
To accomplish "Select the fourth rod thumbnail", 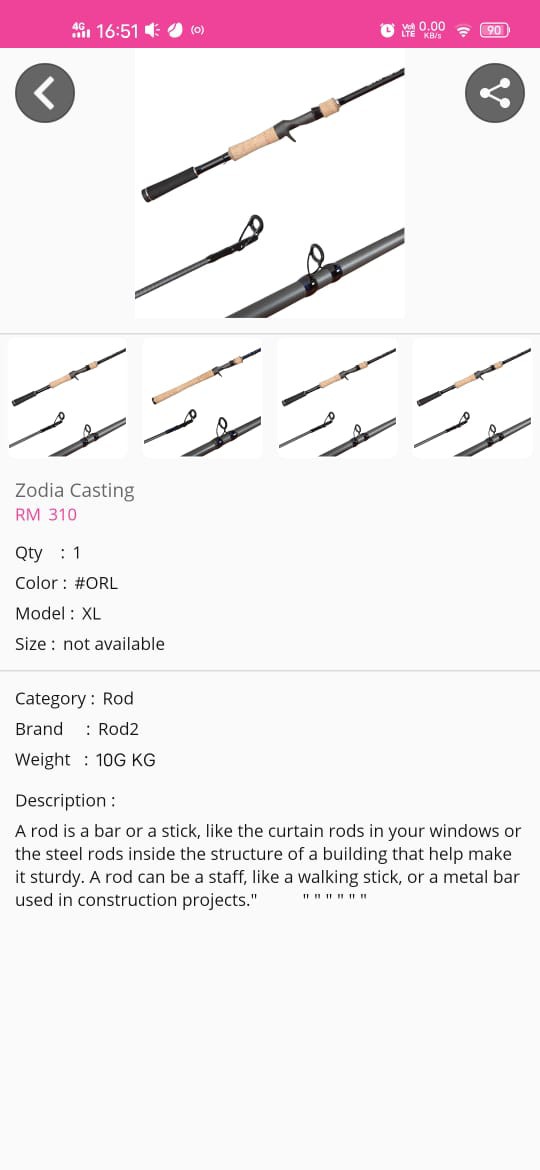I will 473,398.
